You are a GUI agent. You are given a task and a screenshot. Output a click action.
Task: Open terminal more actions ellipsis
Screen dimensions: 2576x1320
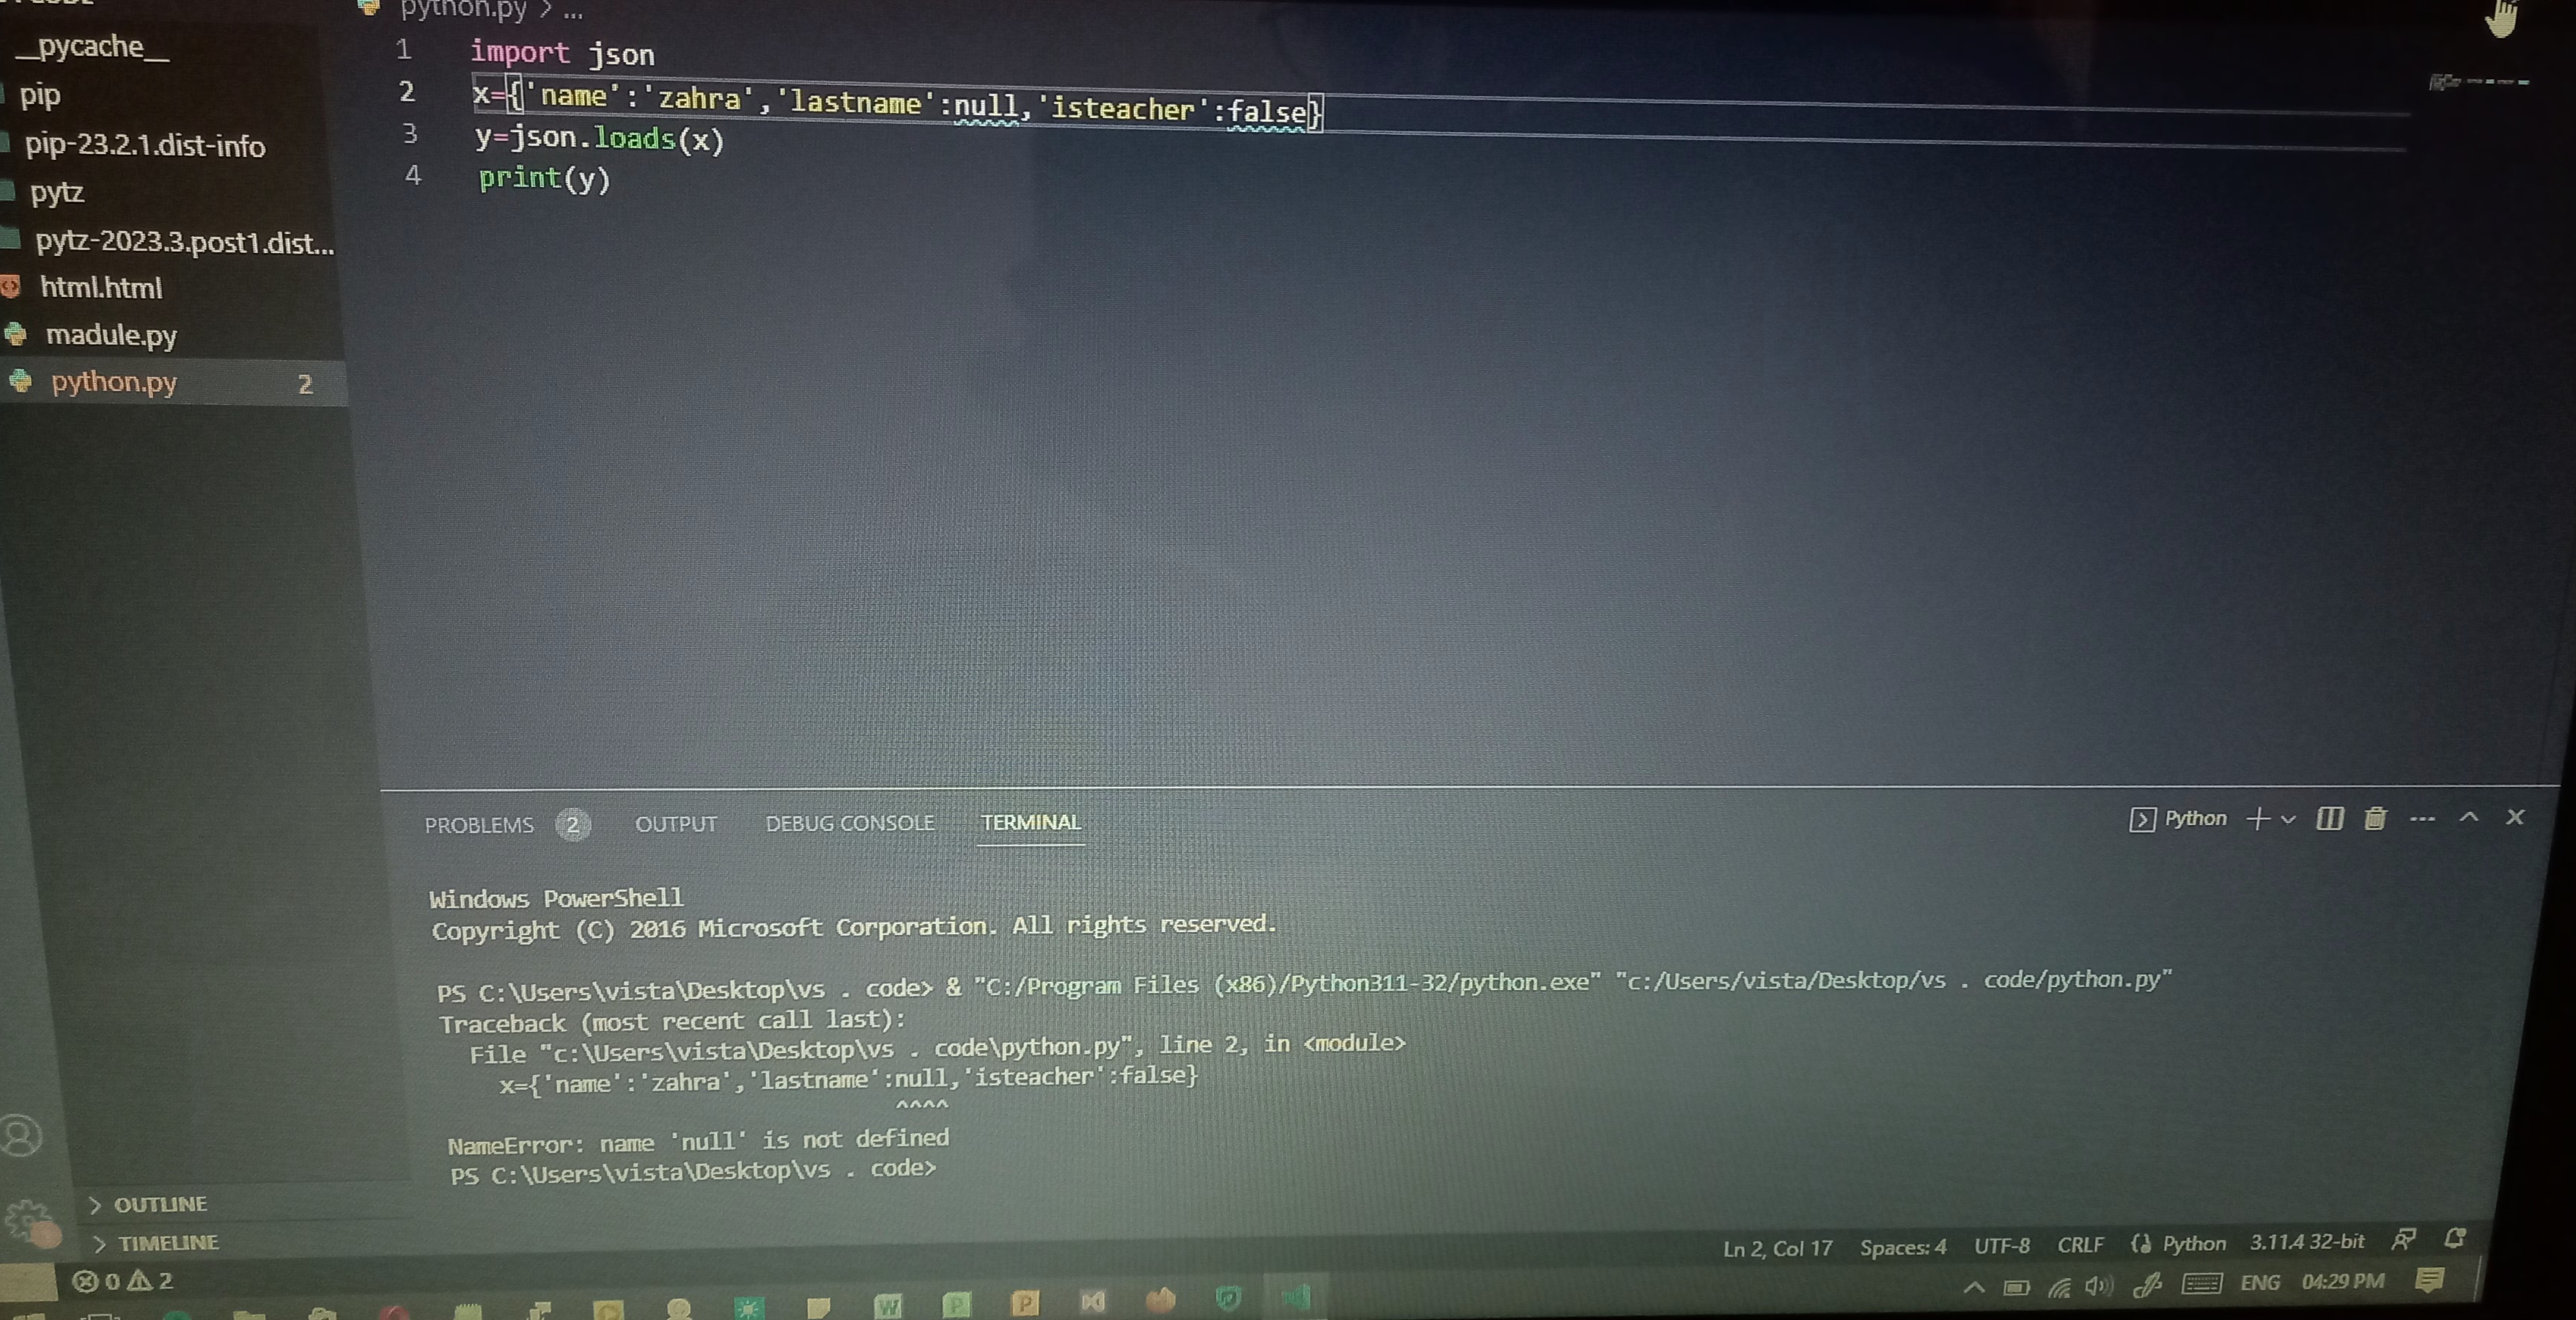[x=2421, y=819]
